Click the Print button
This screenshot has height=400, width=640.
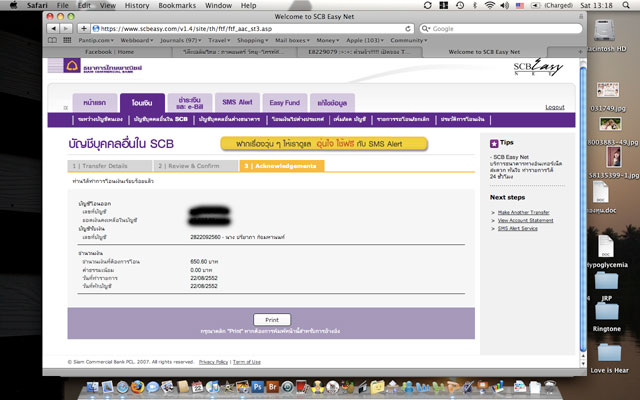(272, 320)
